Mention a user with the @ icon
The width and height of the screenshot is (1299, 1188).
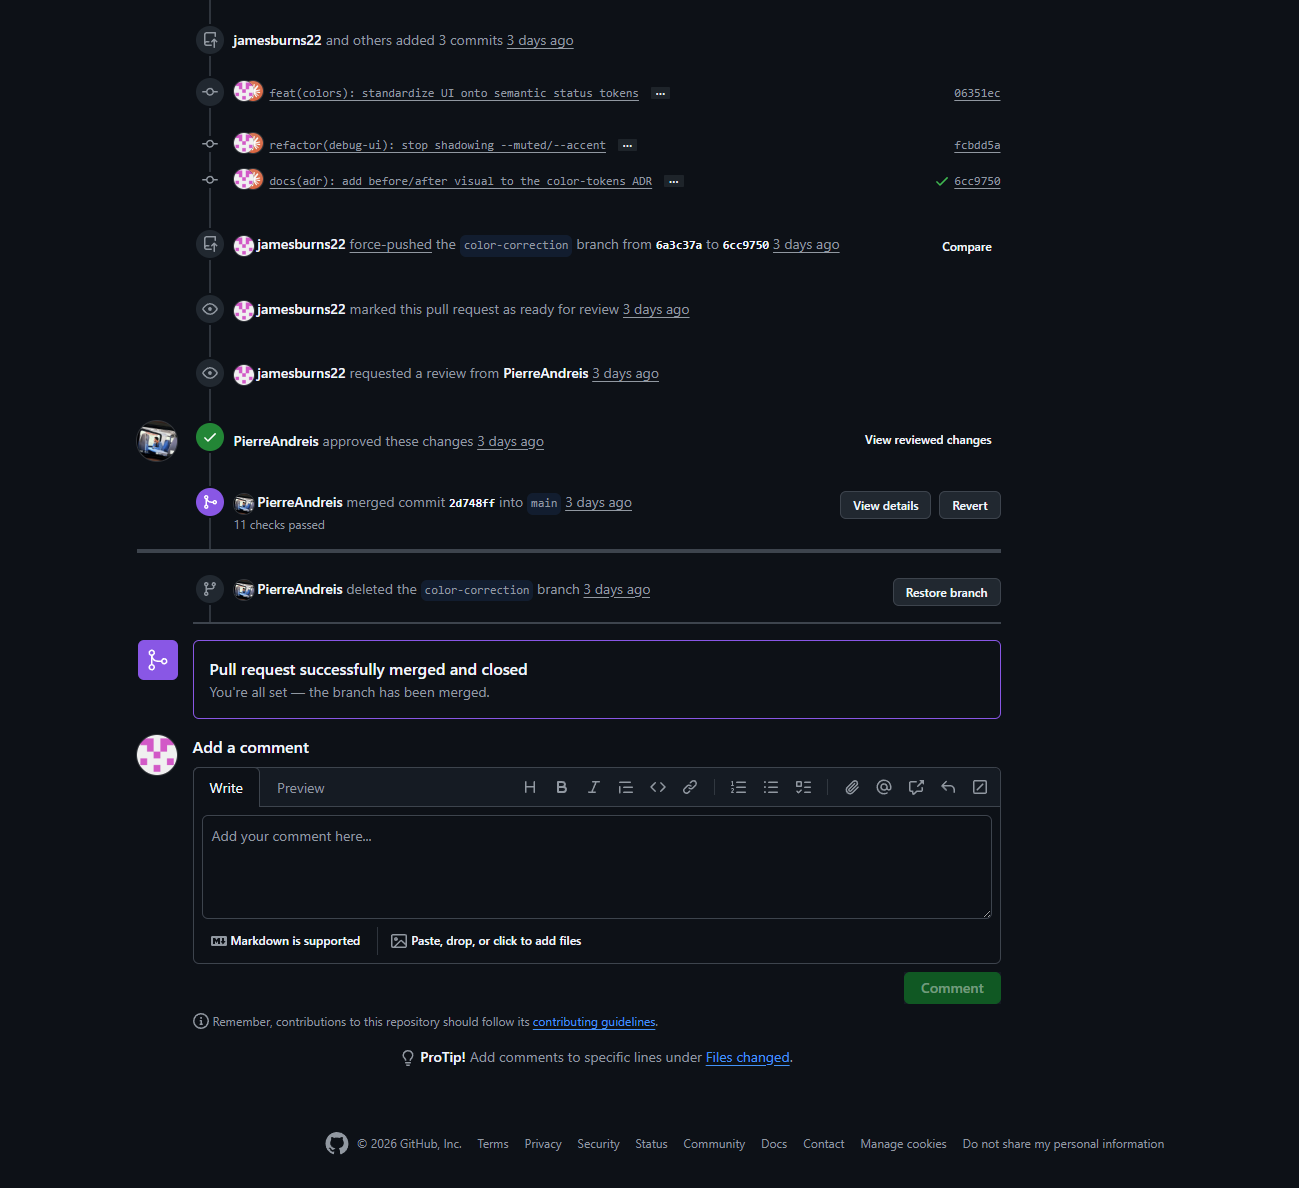click(x=884, y=788)
